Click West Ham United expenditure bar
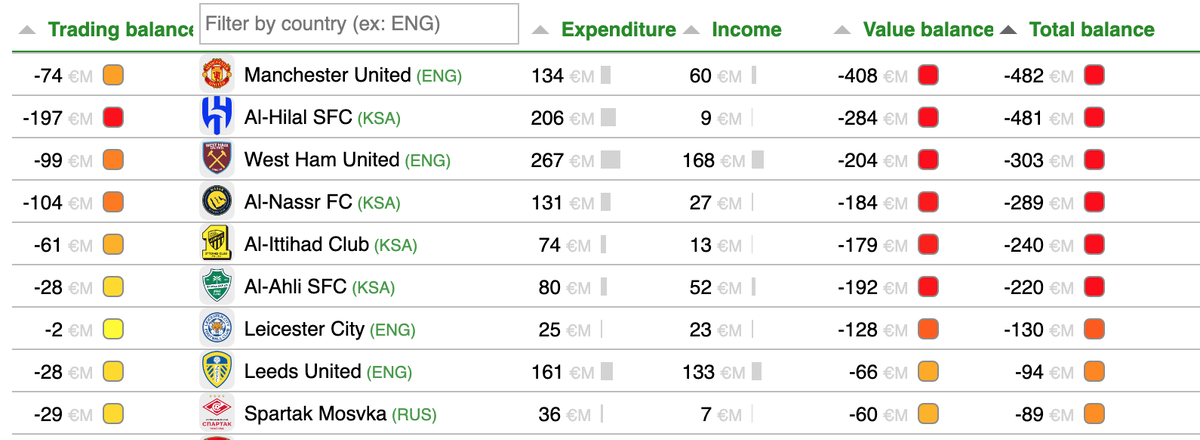The image size is (1200, 440). 610,160
